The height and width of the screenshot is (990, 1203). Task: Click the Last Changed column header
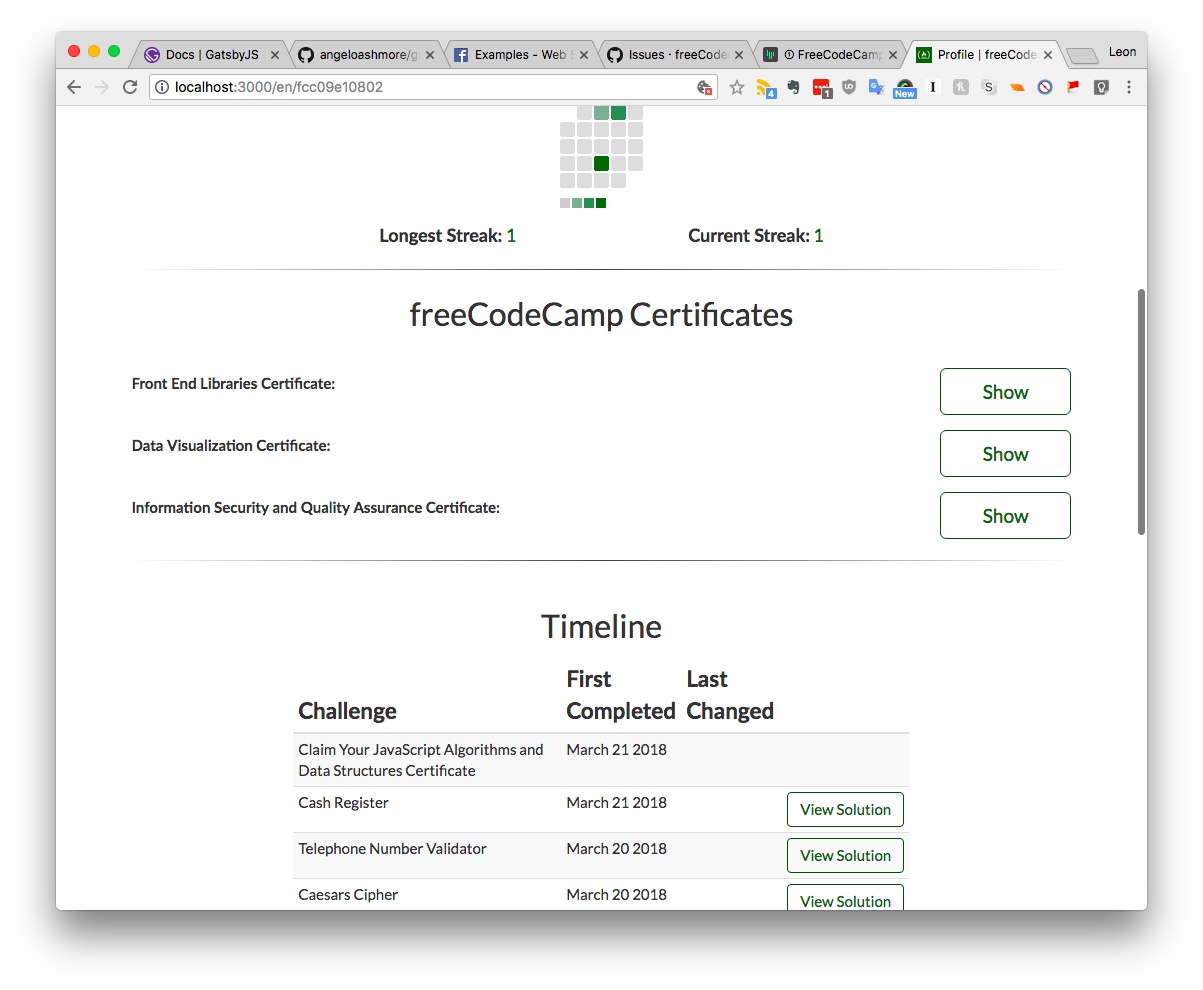(730, 695)
